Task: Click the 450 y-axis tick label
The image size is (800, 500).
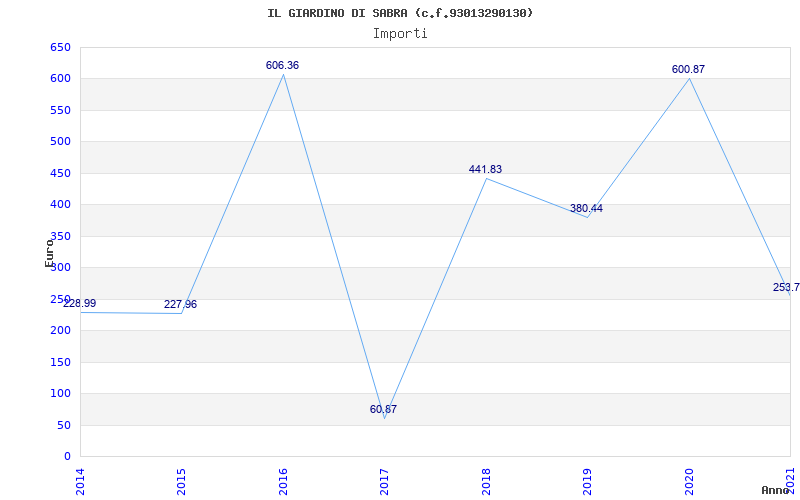Action: click(60, 173)
